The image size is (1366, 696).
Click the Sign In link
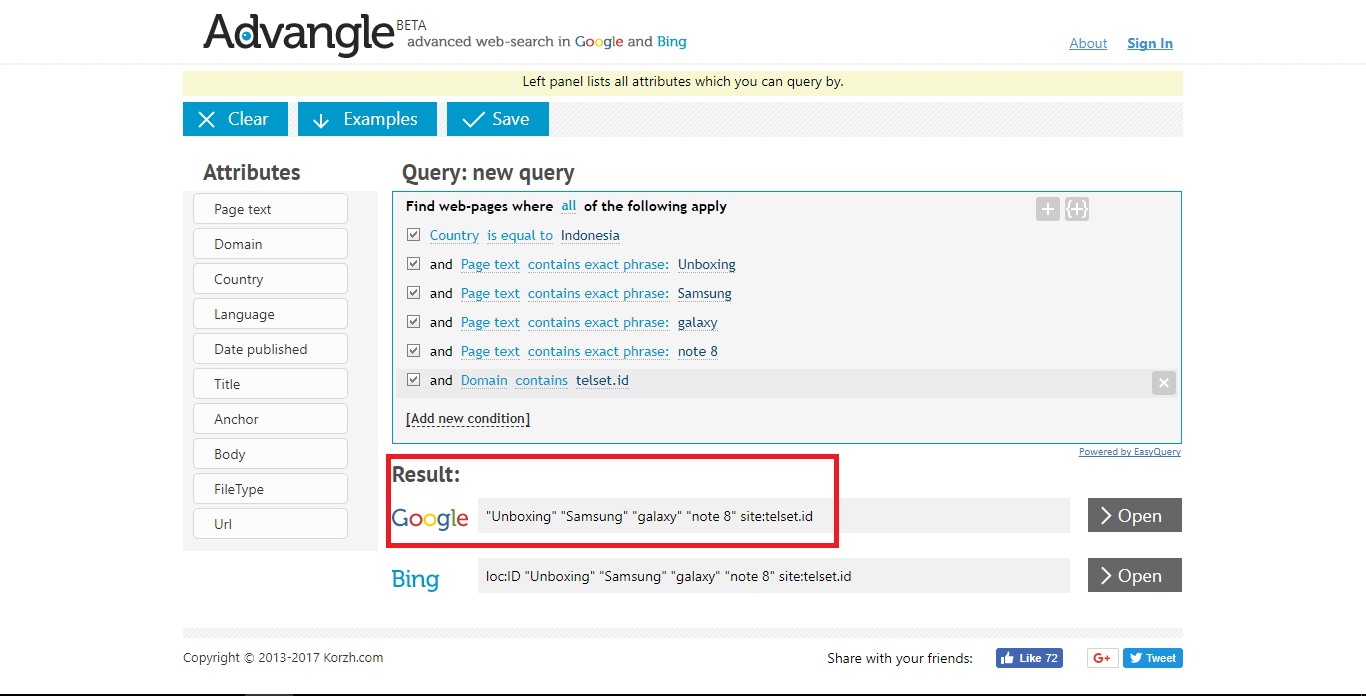click(1149, 43)
